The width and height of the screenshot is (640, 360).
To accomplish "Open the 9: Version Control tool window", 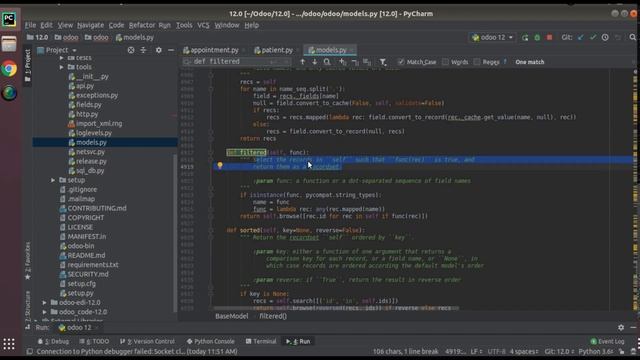I will tap(147, 341).
